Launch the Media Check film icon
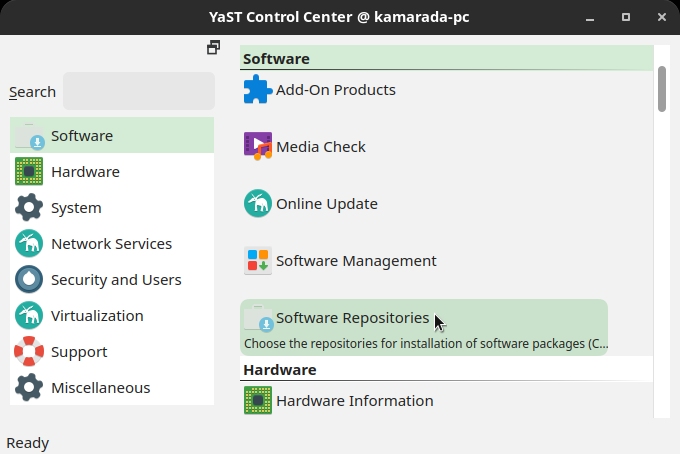 [258, 147]
